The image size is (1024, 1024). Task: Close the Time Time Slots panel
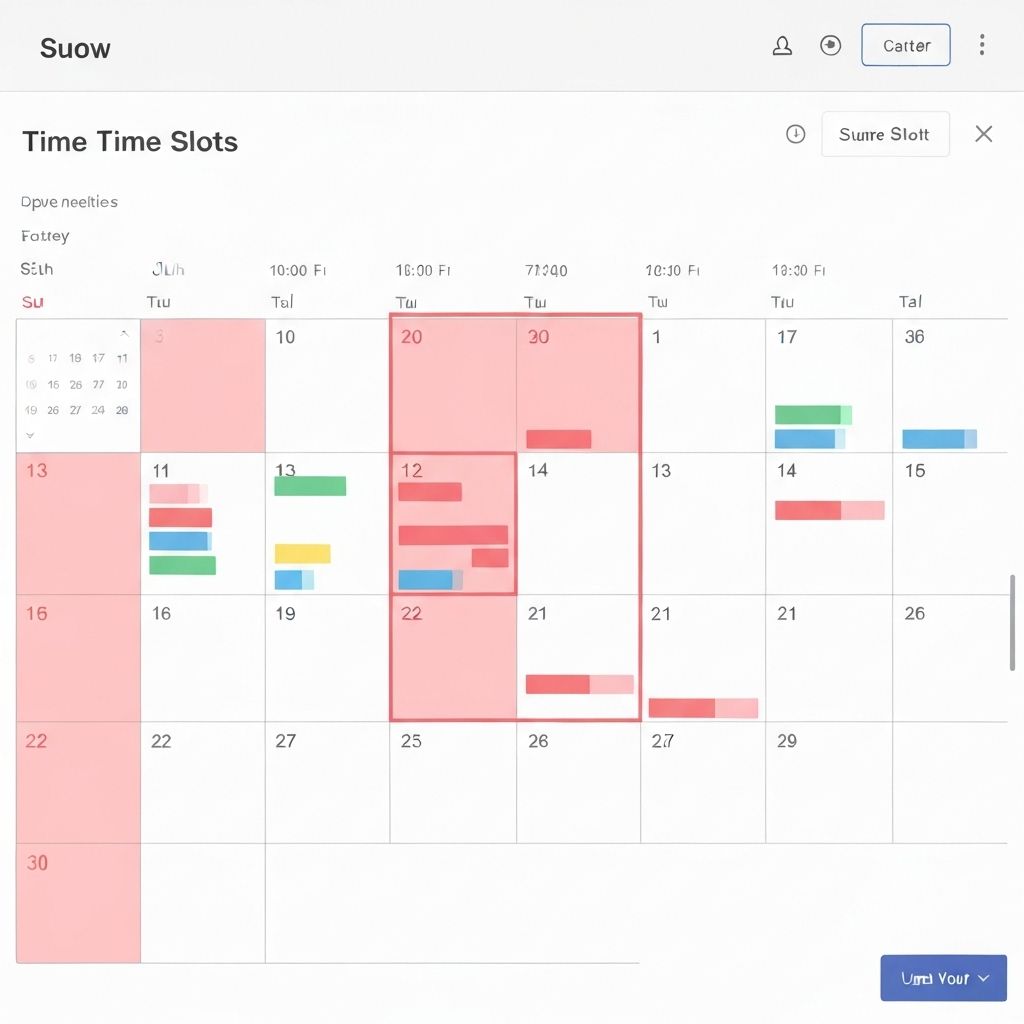[x=983, y=134]
